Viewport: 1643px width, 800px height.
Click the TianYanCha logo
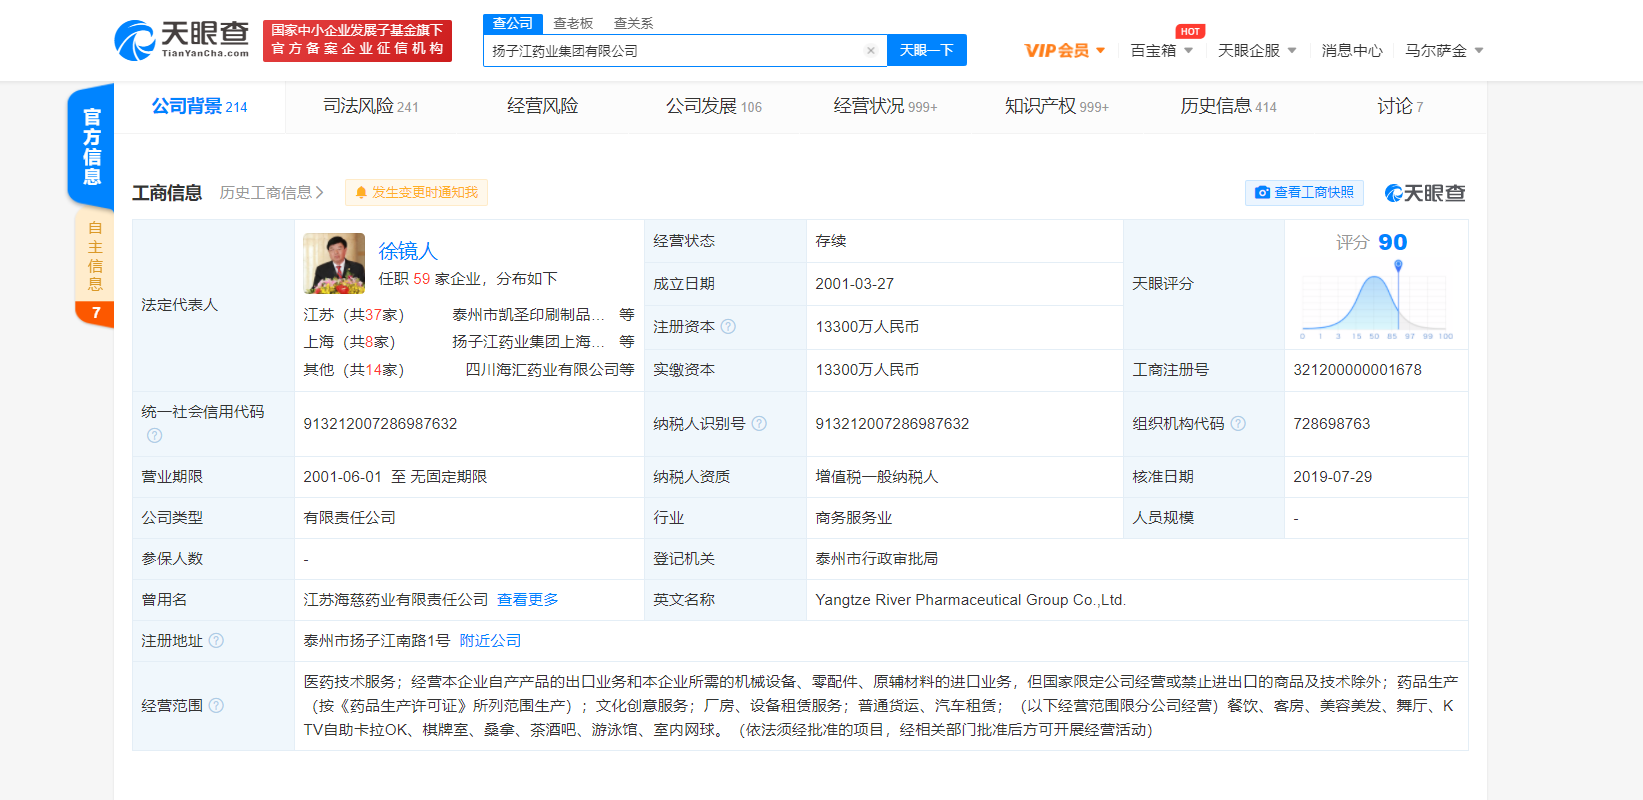(182, 40)
